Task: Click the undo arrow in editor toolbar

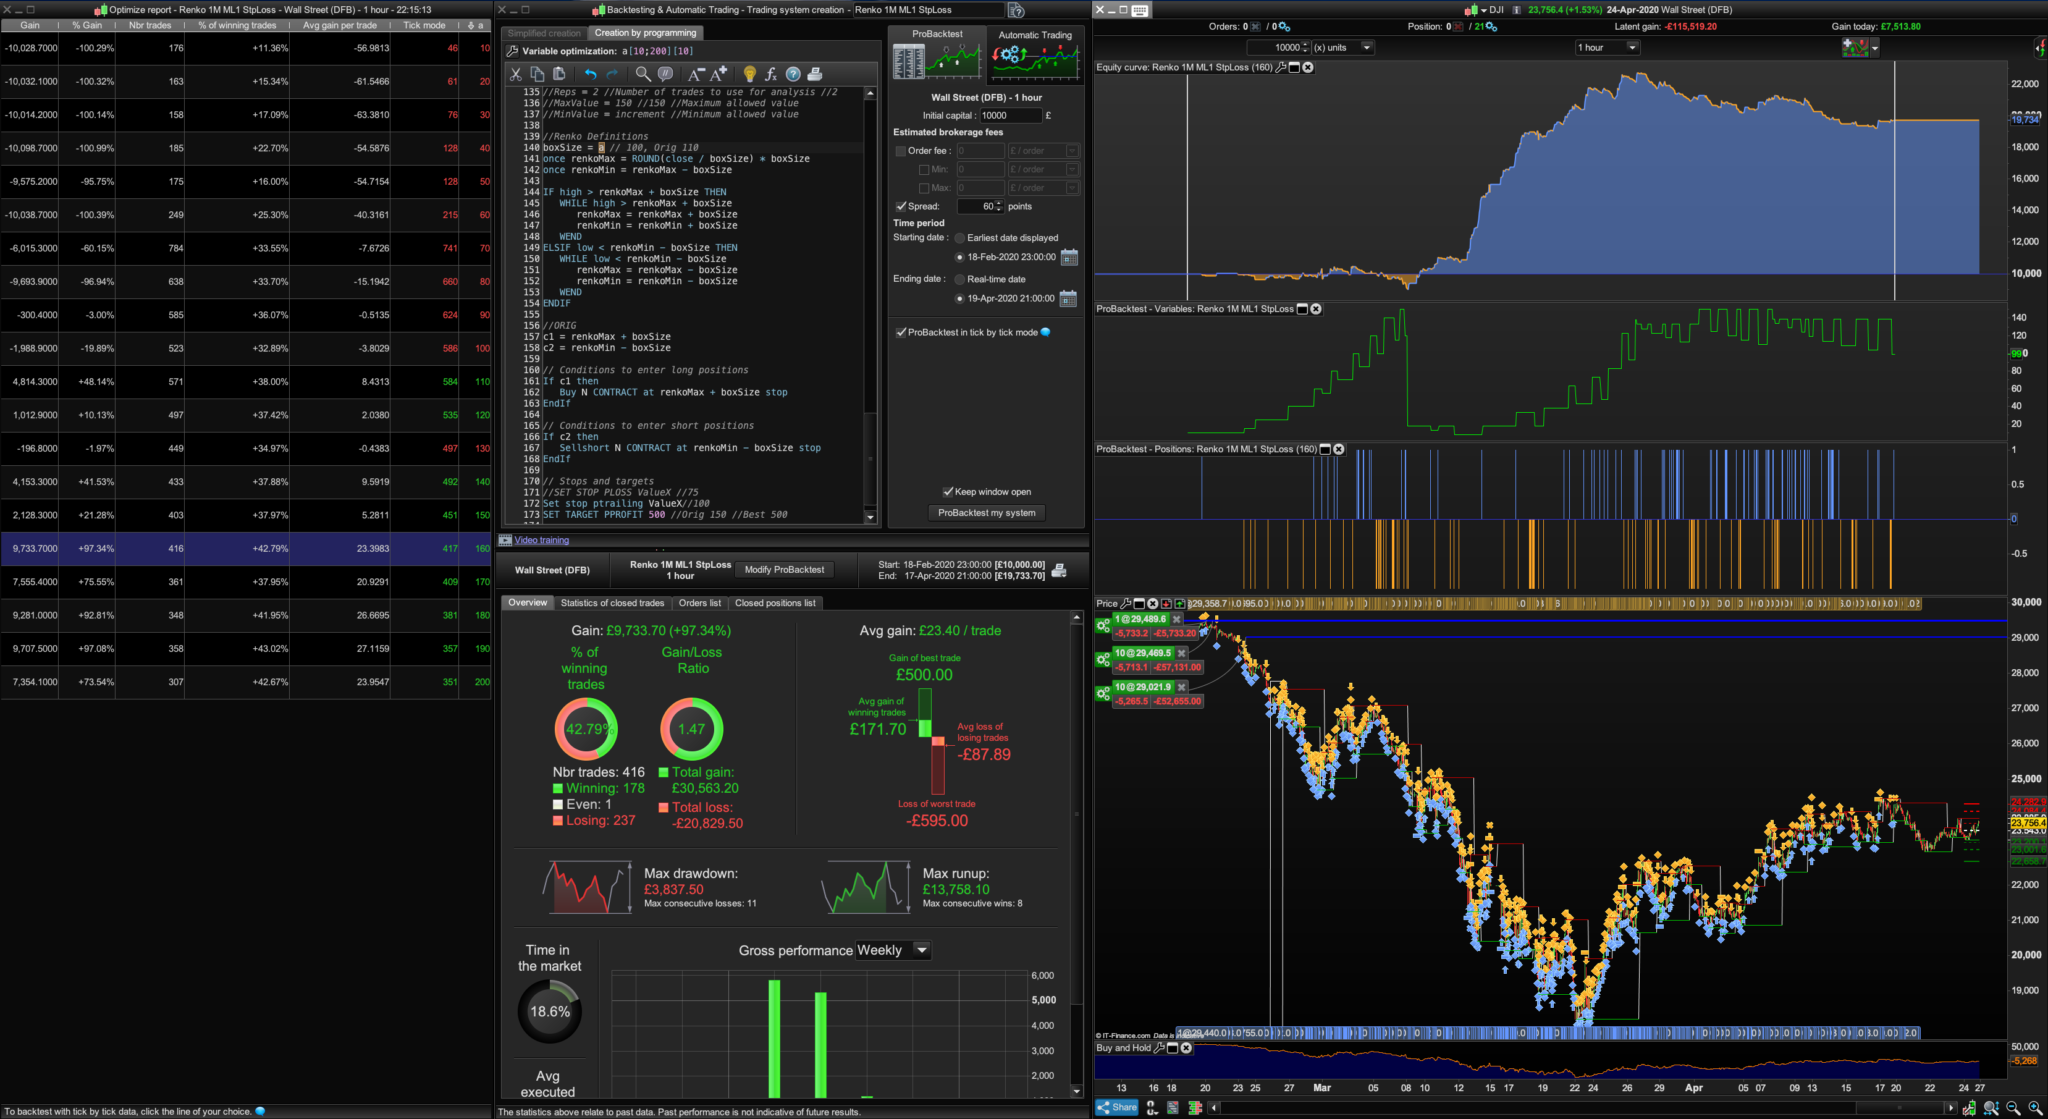Action: pos(590,74)
